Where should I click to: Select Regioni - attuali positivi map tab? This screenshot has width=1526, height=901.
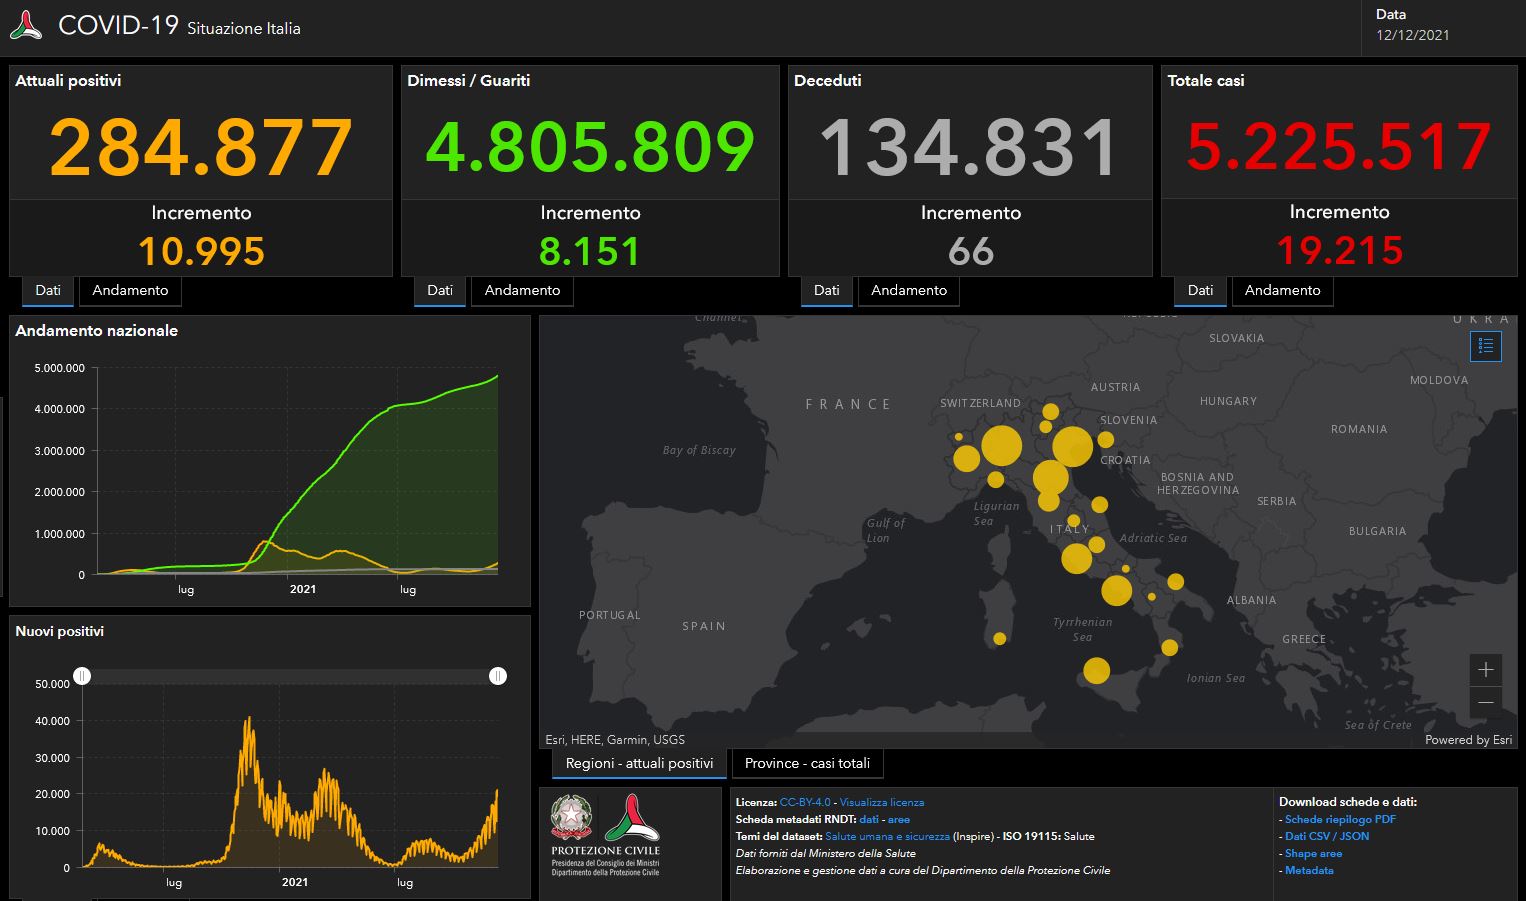(x=639, y=763)
